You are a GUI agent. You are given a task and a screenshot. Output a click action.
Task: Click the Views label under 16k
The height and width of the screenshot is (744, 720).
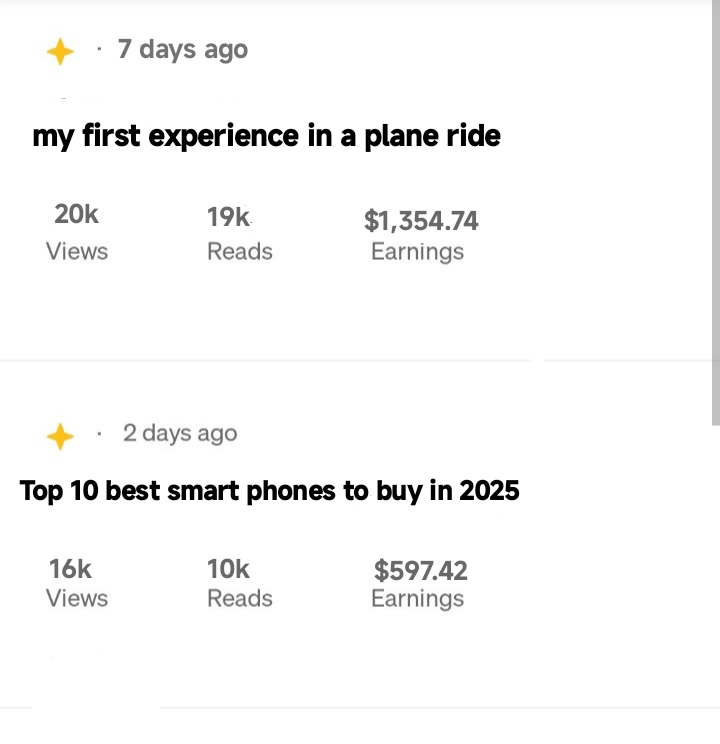coord(77,598)
